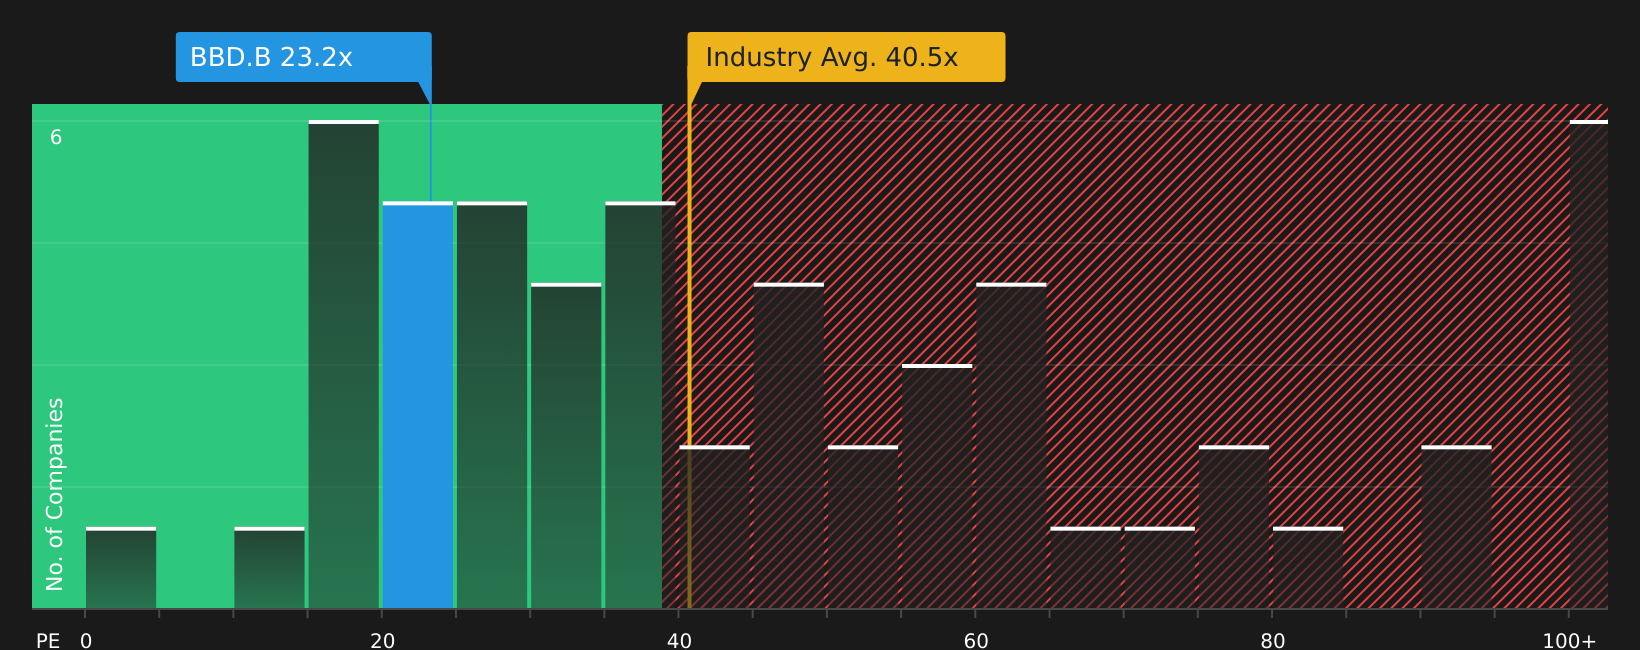1640x650 pixels.
Task: Click the '100+' x-axis label
Action: [1569, 641]
